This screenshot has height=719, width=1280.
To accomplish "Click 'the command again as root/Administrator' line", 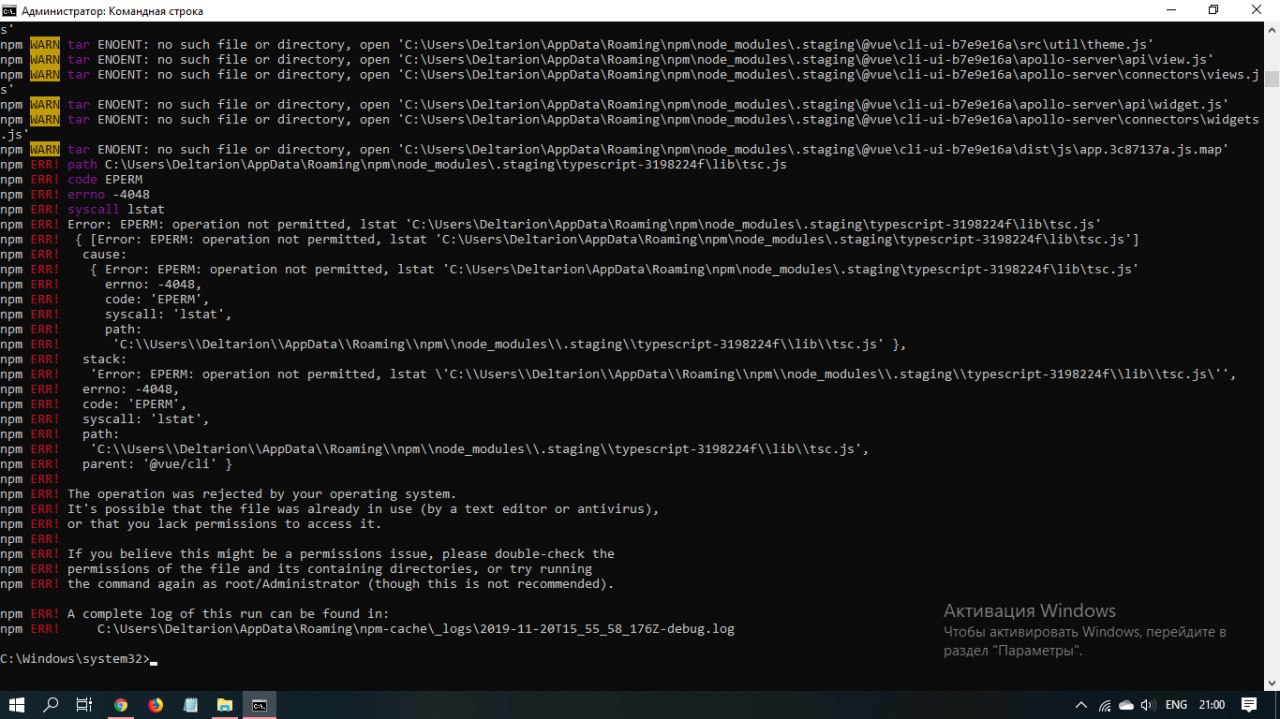I will pyautogui.click(x=340, y=584).
